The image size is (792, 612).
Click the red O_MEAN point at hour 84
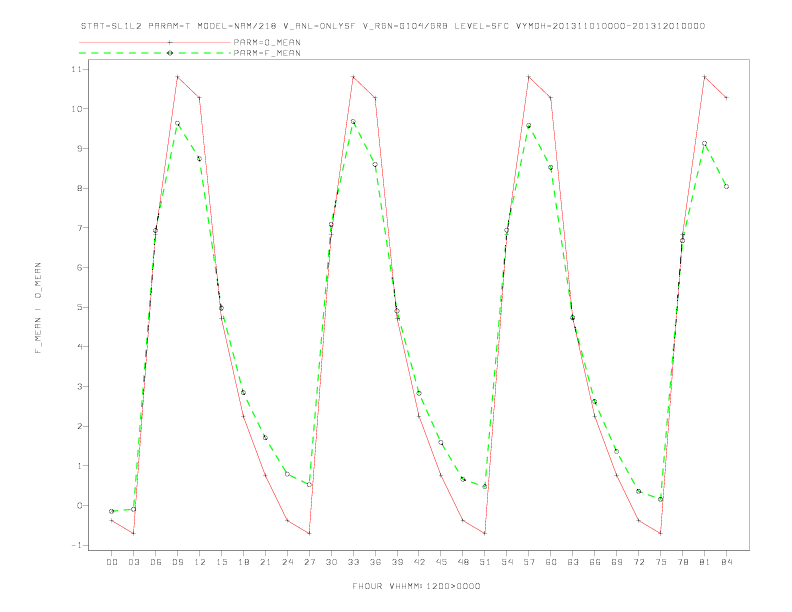[726, 97]
